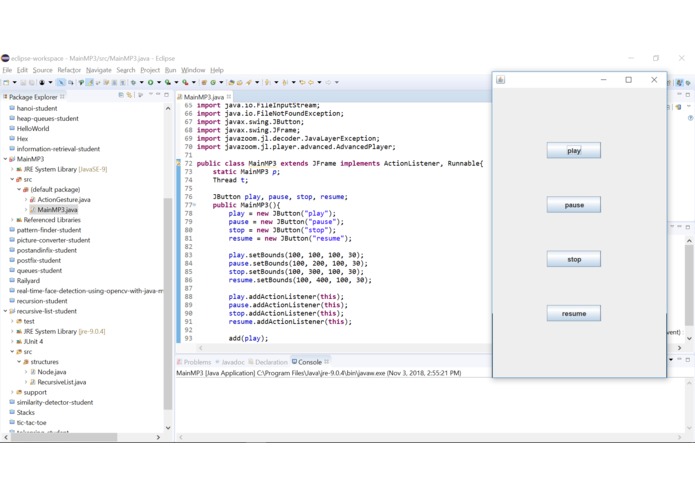Collapse the MainMP3 project node
695x494 pixels.
pyautogui.click(x=5, y=159)
